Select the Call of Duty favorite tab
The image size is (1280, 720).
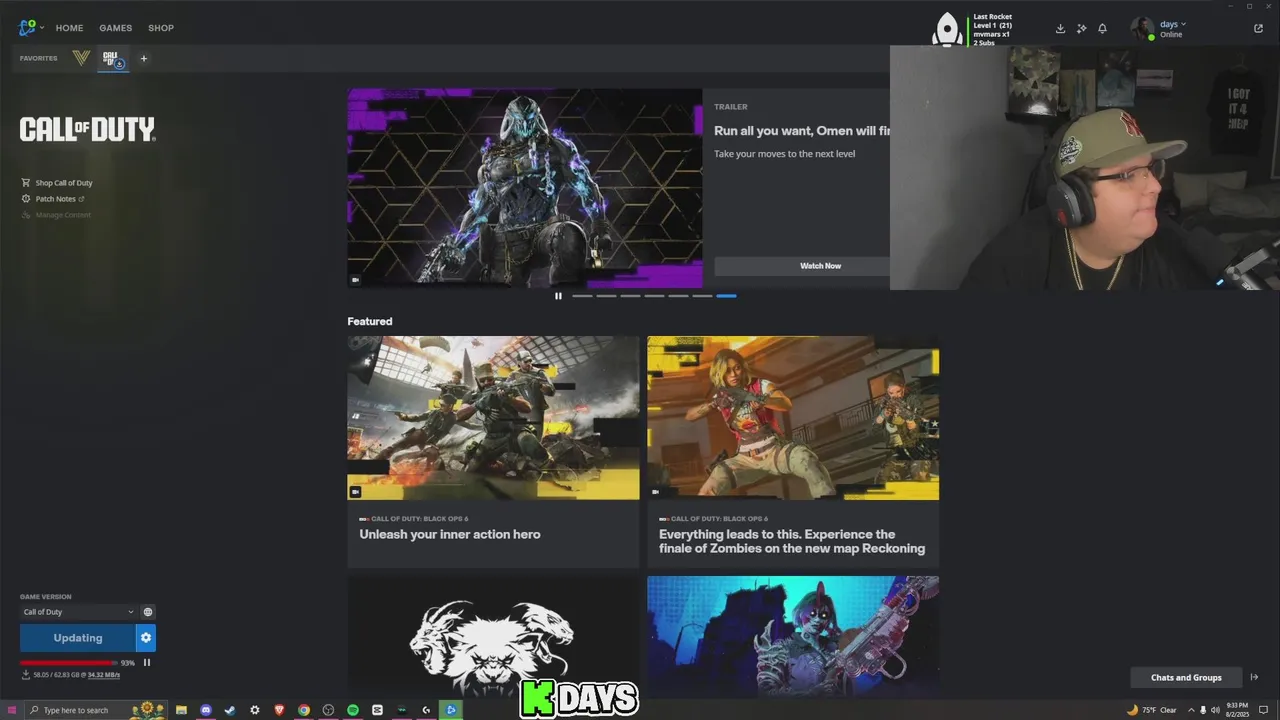pyautogui.click(x=113, y=59)
